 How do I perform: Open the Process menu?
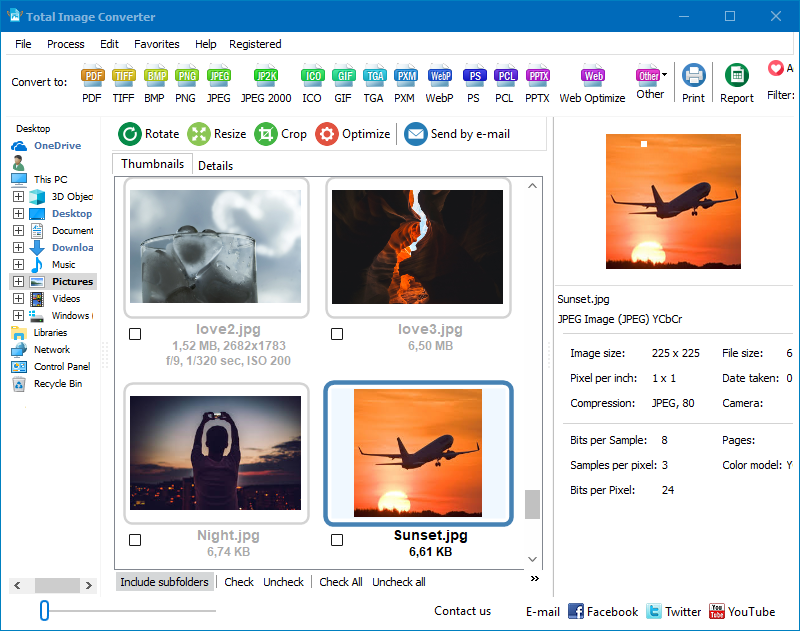pyautogui.click(x=66, y=44)
